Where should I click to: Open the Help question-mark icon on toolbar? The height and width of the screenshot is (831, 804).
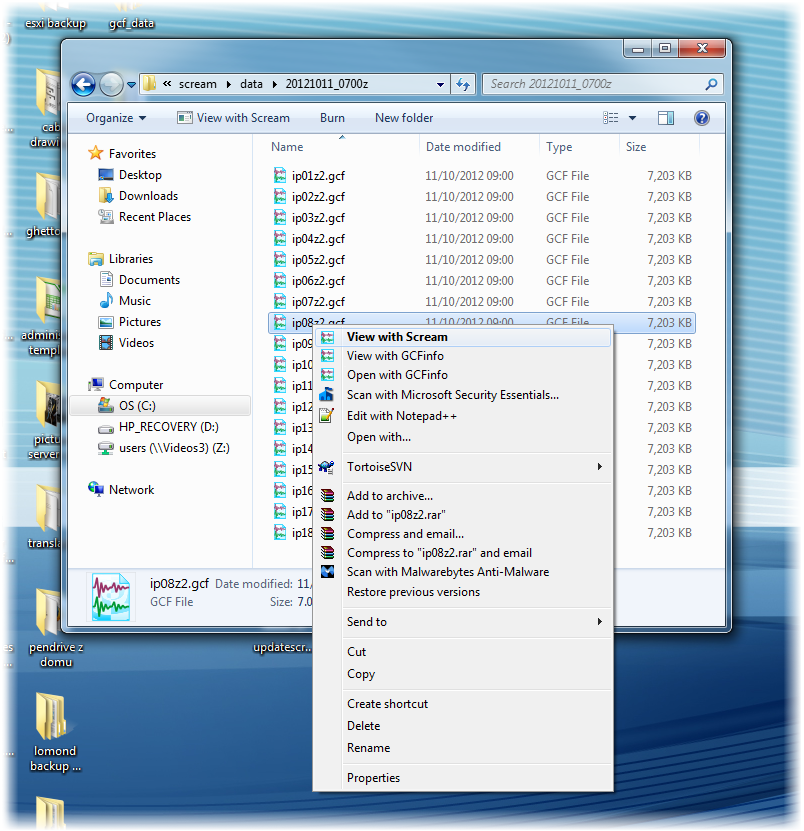pyautogui.click(x=701, y=117)
